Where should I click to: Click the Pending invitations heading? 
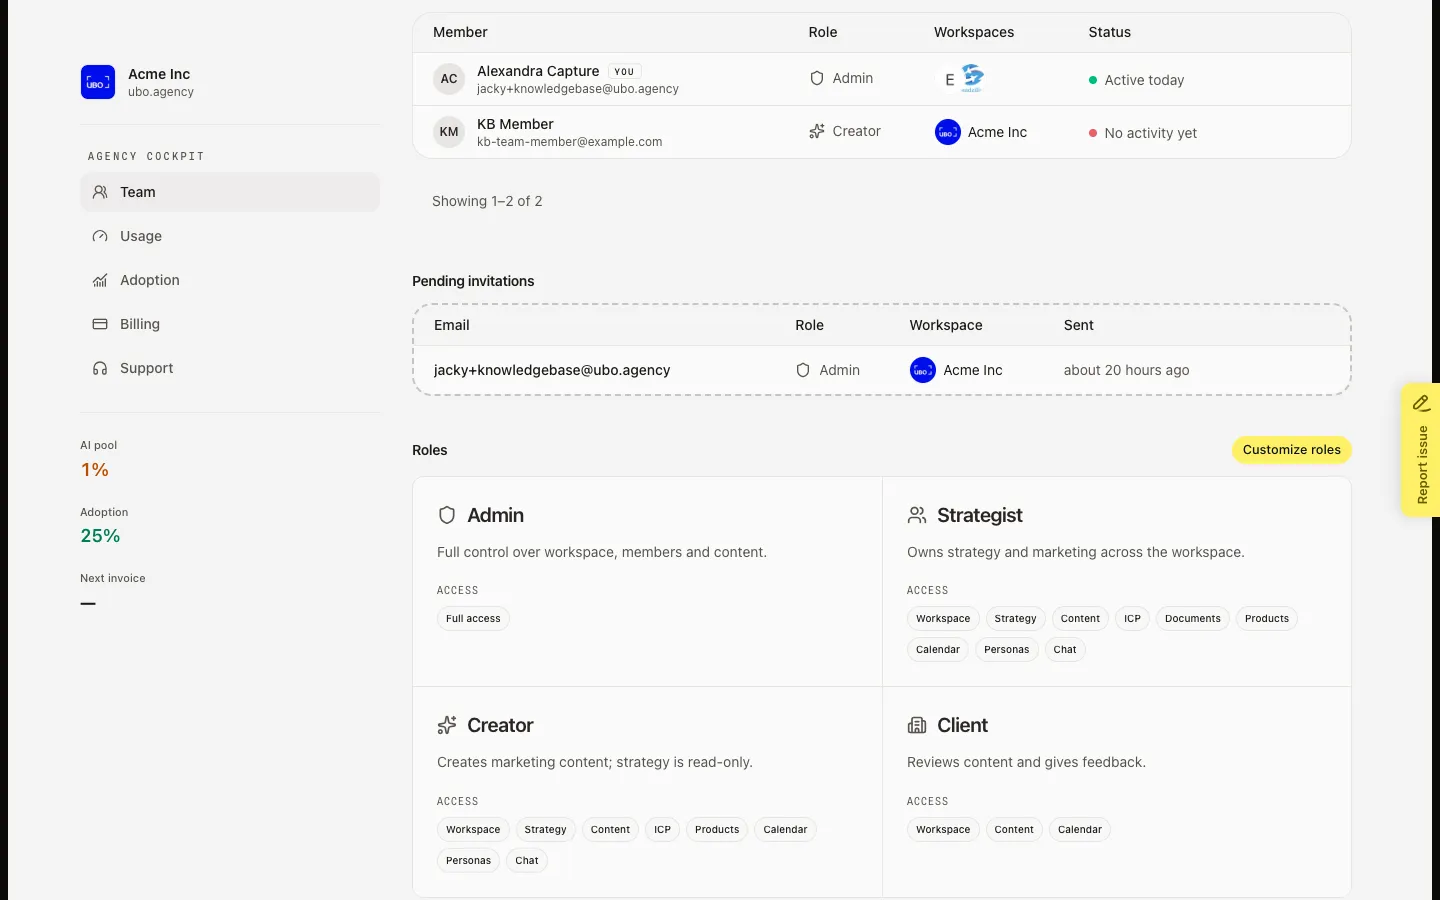[x=473, y=281]
